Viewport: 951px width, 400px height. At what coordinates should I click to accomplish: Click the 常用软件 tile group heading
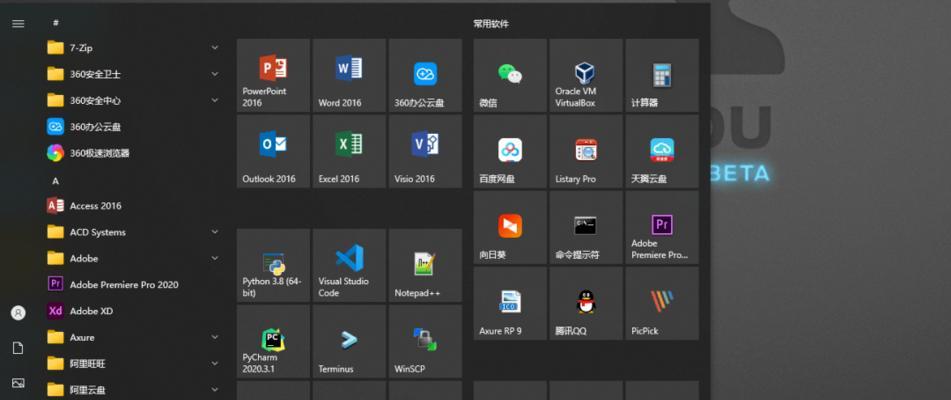491,24
